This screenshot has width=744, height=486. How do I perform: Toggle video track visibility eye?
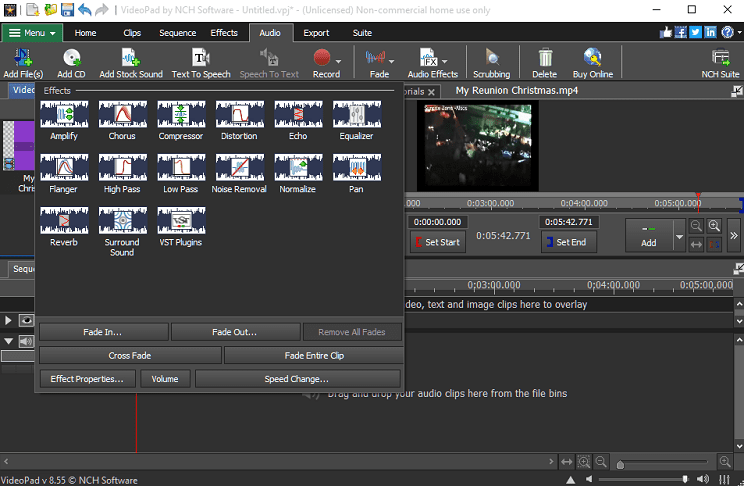(x=26, y=320)
